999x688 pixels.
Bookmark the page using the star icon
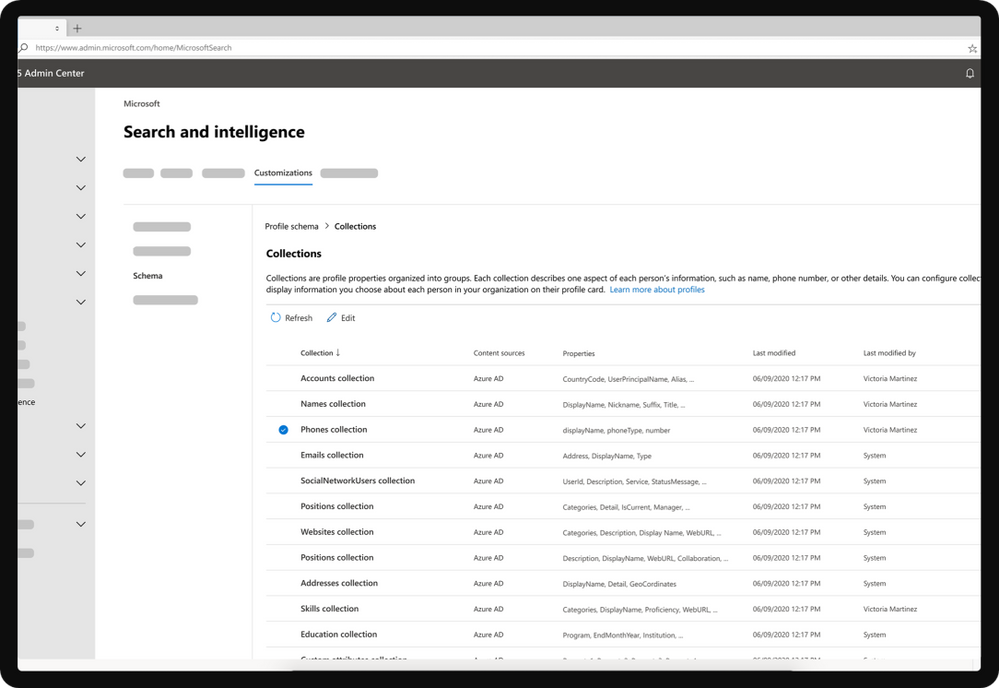971,47
